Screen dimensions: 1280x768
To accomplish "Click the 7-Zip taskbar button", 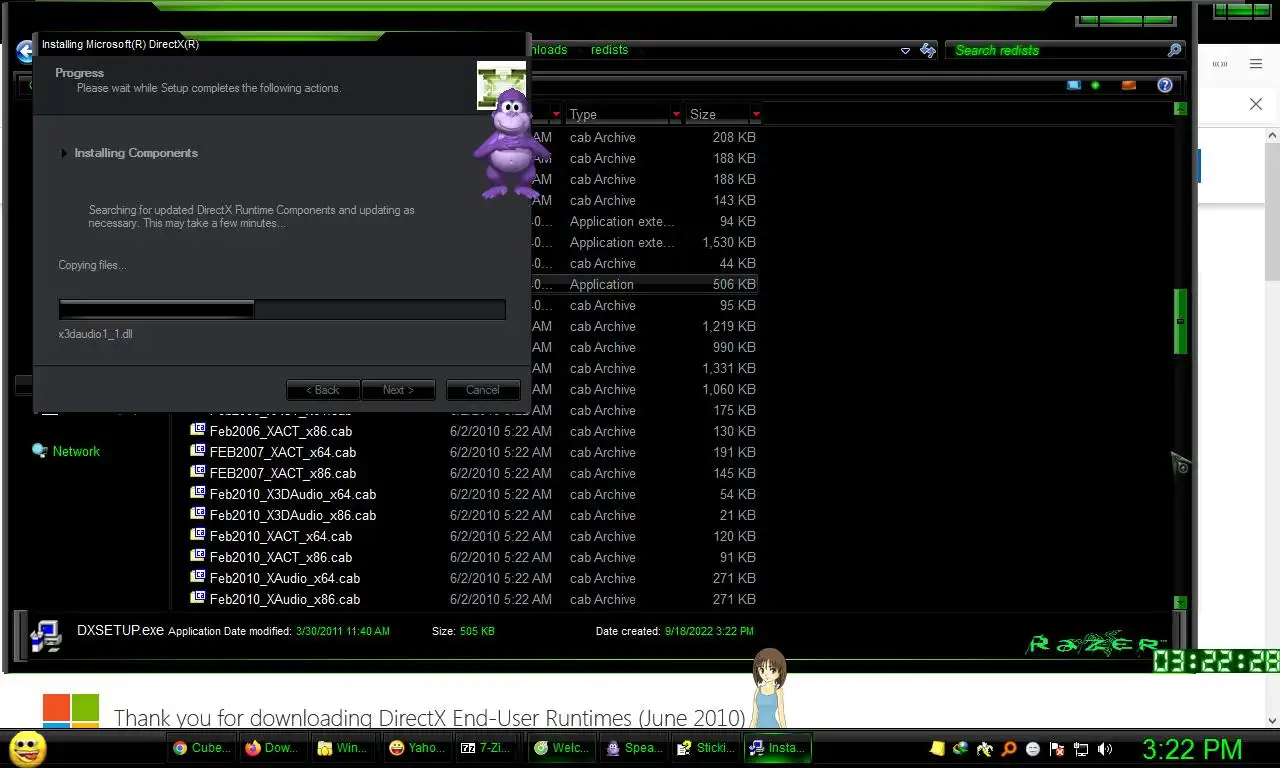I will (488, 747).
